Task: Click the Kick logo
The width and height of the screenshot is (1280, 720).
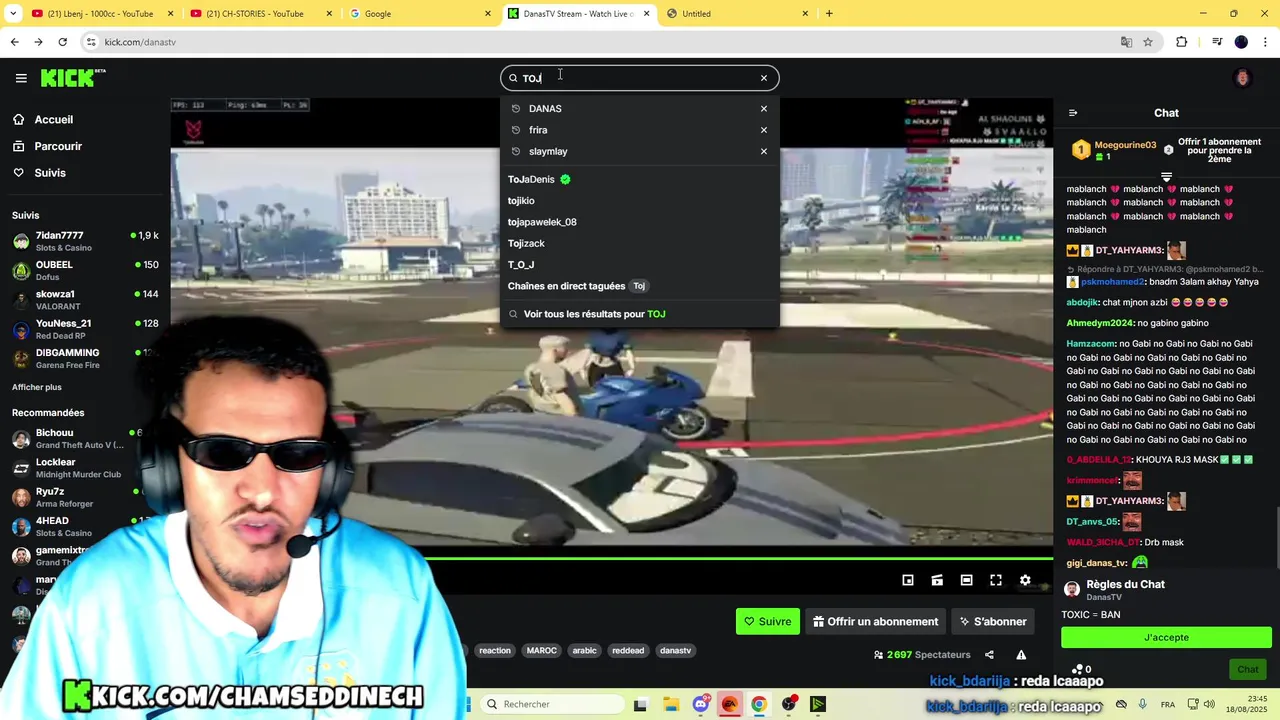Action: click(x=73, y=78)
